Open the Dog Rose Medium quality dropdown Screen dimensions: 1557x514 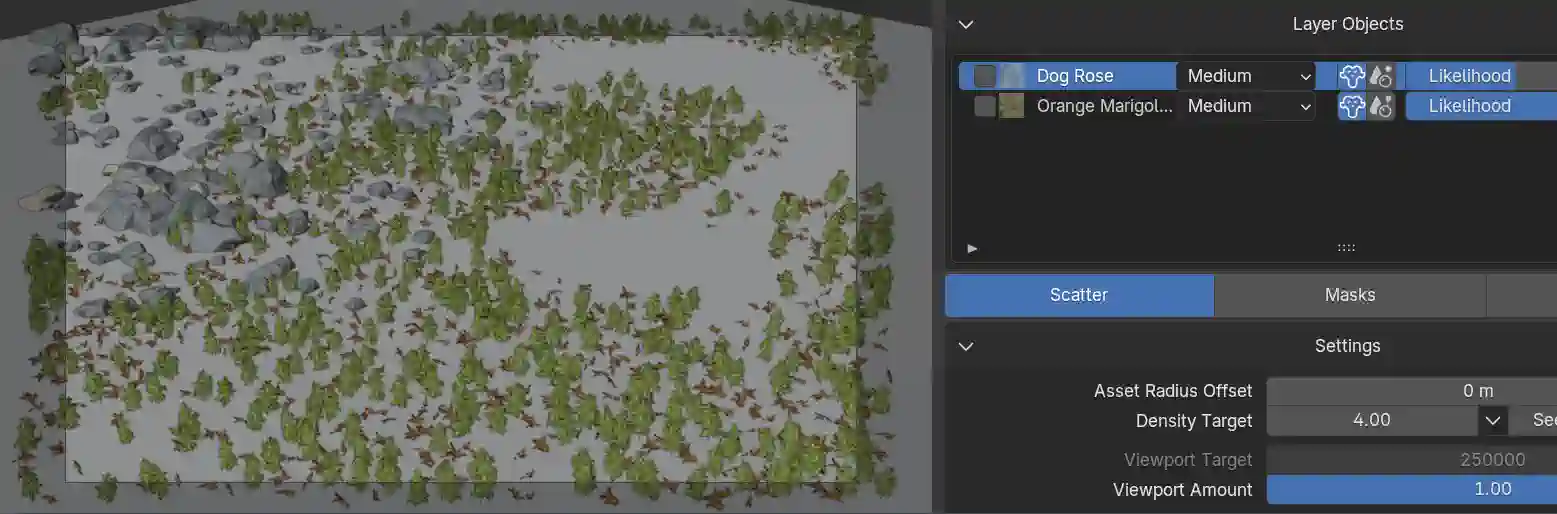[1248, 76]
